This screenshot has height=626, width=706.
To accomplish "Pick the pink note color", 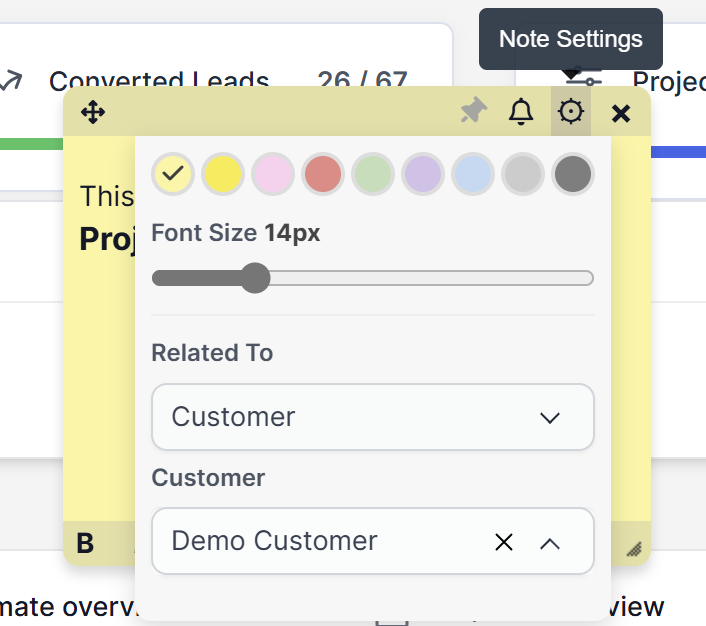I will click(x=273, y=174).
